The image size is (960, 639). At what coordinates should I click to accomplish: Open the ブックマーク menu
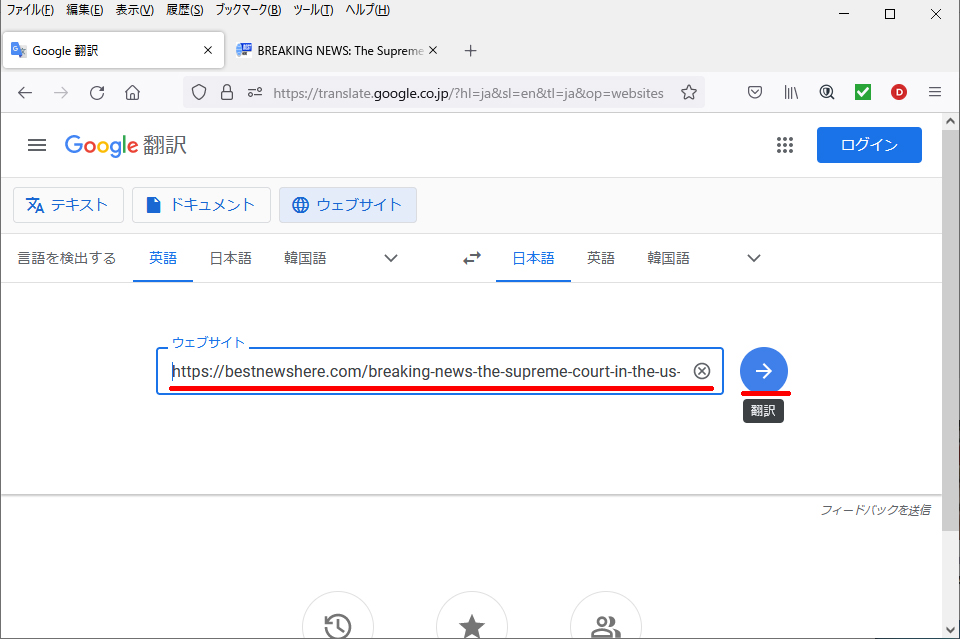248,10
